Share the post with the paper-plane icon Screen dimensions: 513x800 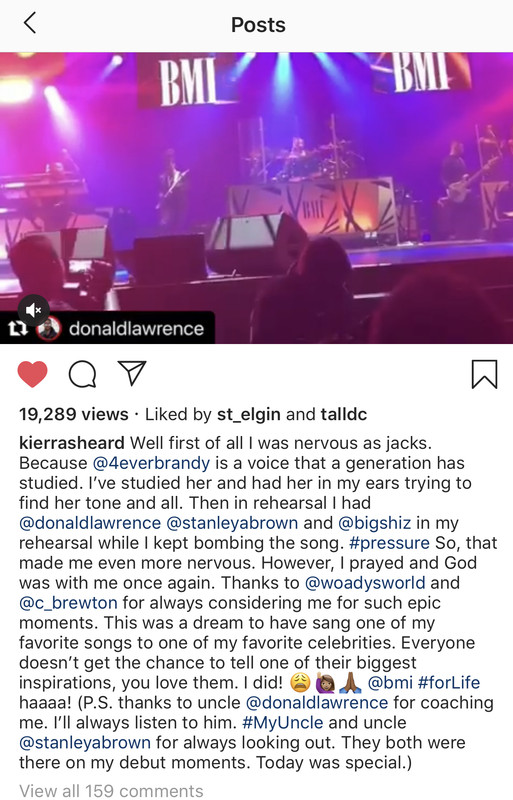tap(132, 372)
